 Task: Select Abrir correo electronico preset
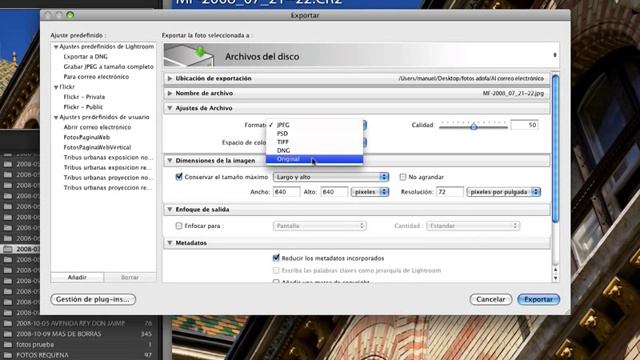(98, 127)
